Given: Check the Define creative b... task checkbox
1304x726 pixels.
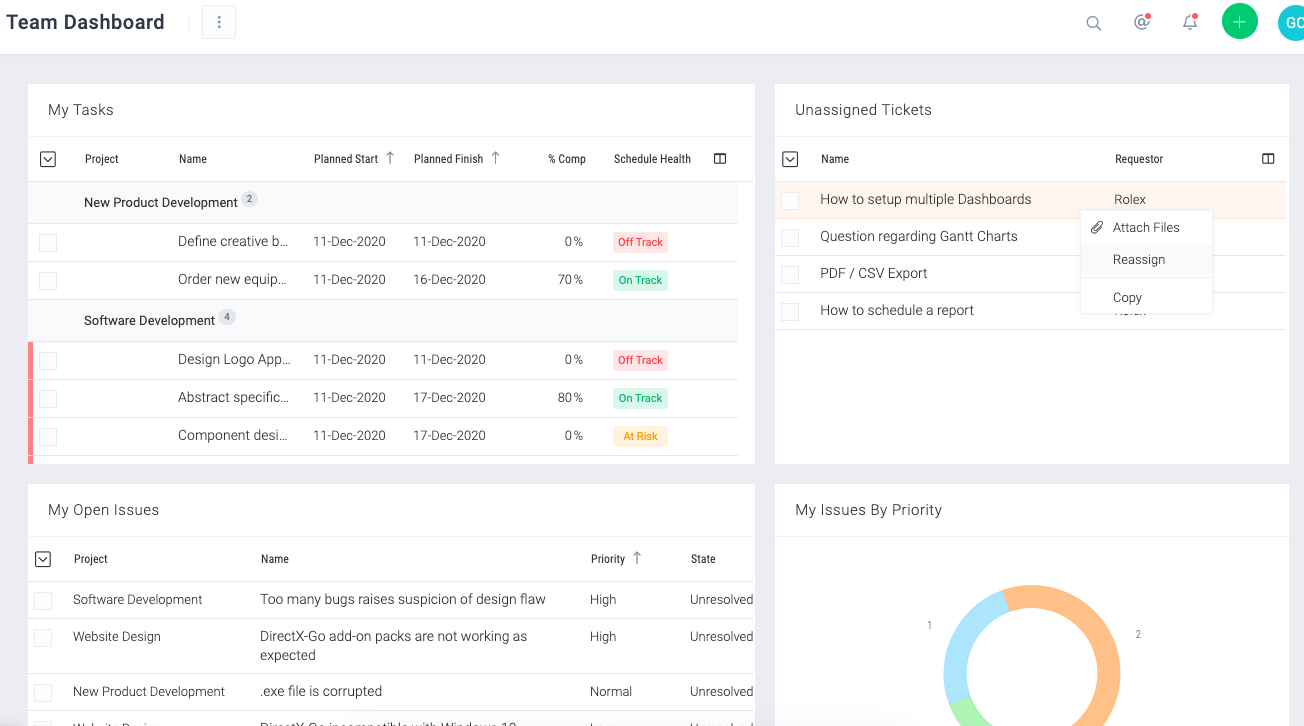Looking at the screenshot, I should coord(48,242).
